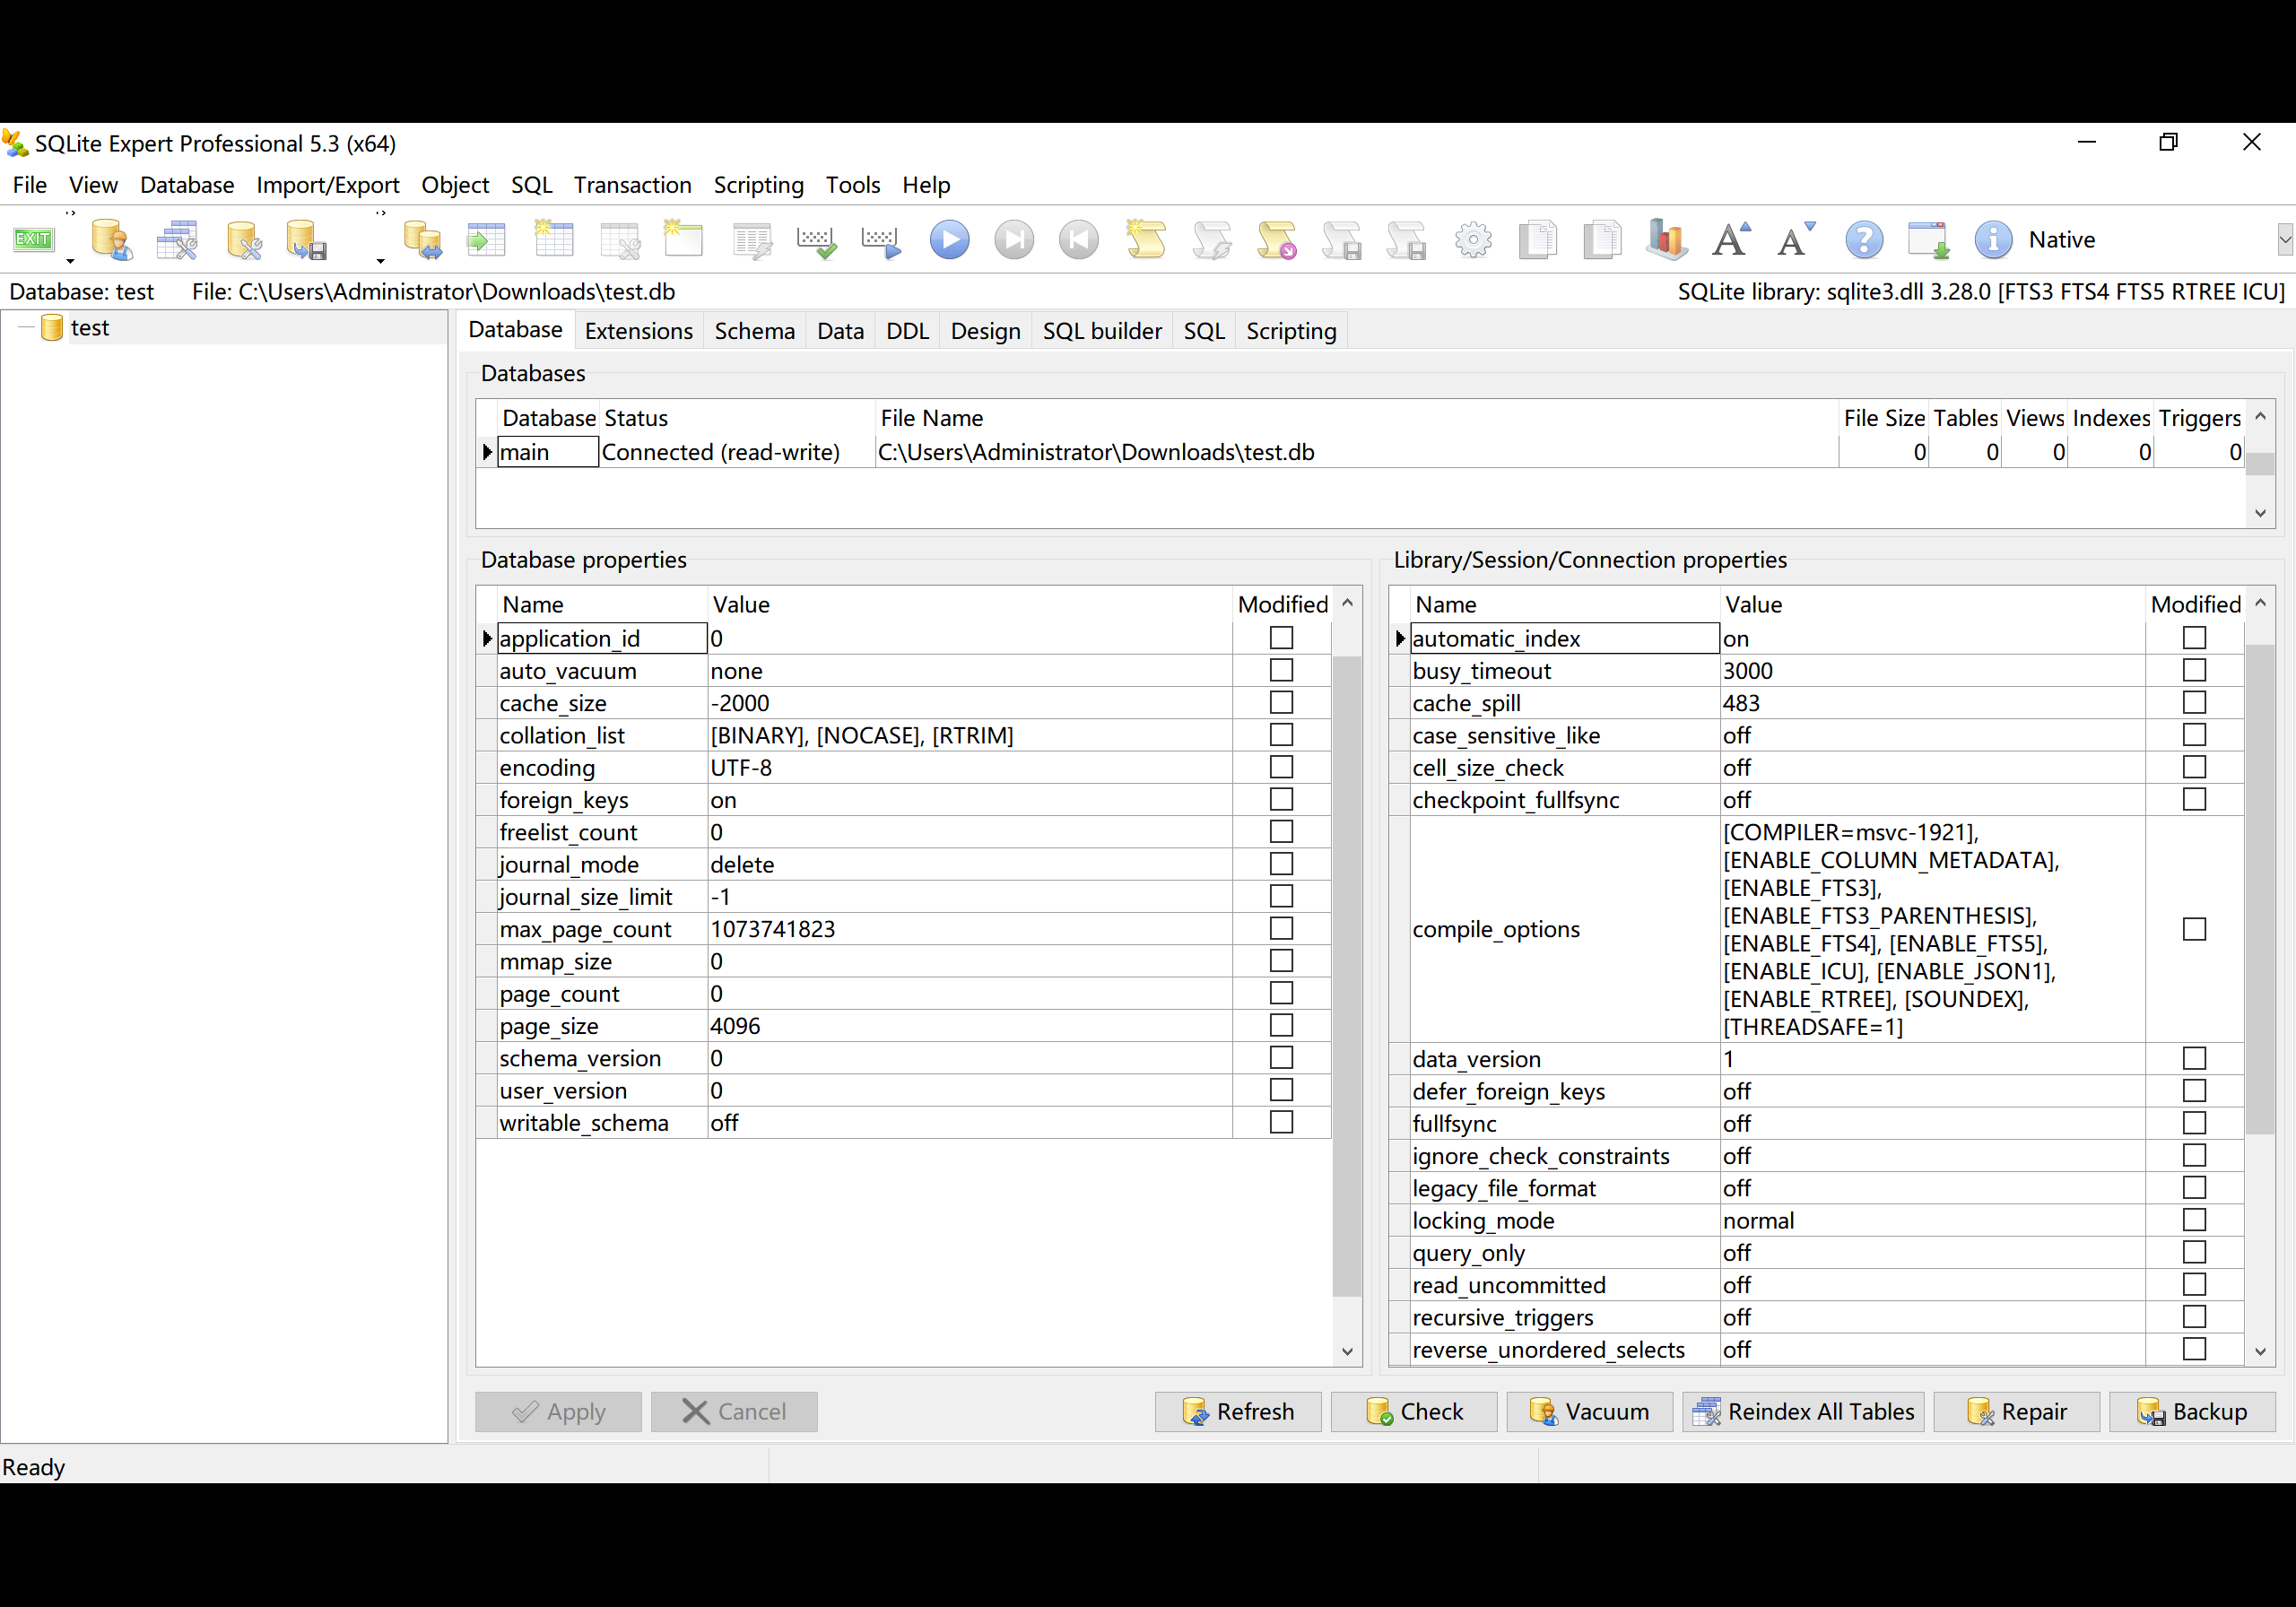Click scroll-down arrow in Connection properties grid
The width and height of the screenshot is (2296, 1607).
[x=2260, y=1352]
